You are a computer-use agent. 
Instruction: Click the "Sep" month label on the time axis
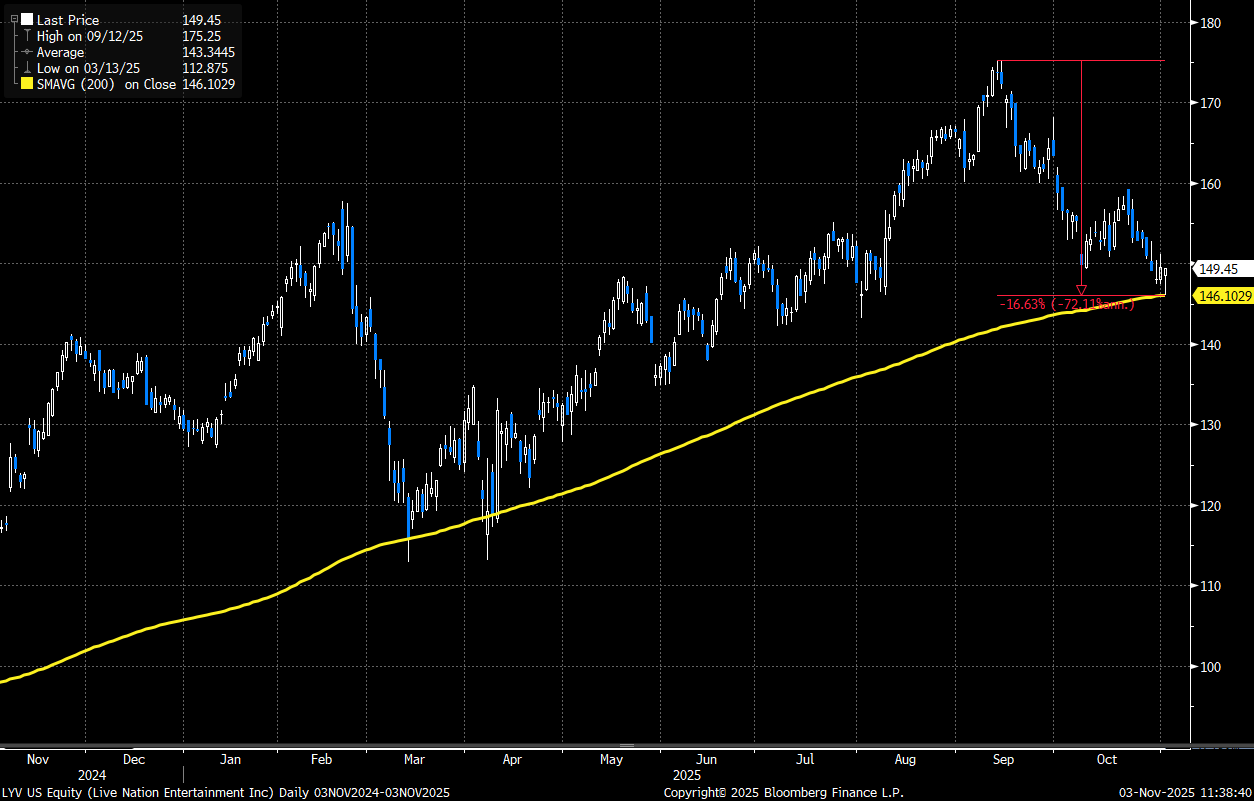(1005, 760)
